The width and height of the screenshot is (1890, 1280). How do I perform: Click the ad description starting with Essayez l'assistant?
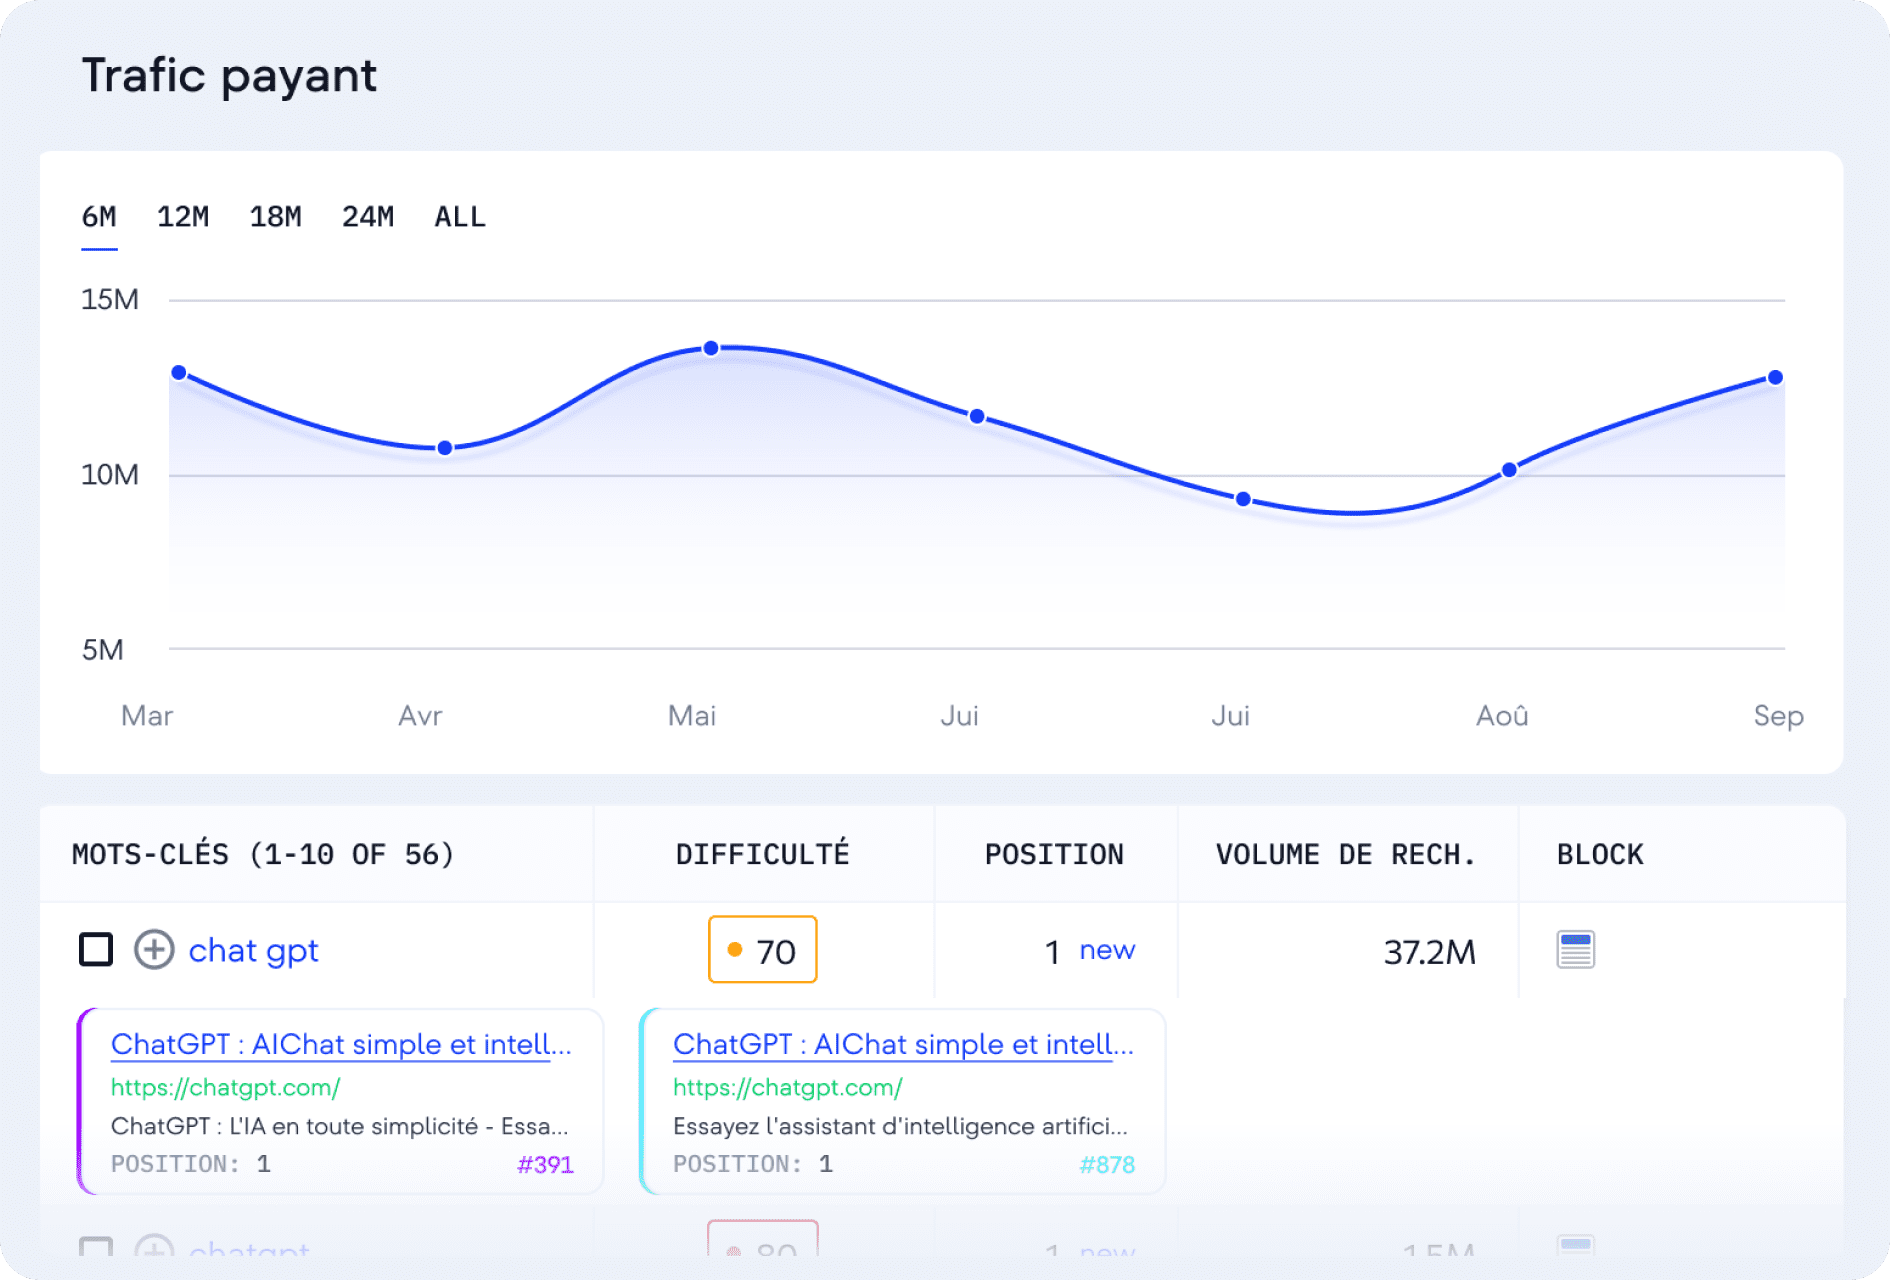(x=900, y=1126)
